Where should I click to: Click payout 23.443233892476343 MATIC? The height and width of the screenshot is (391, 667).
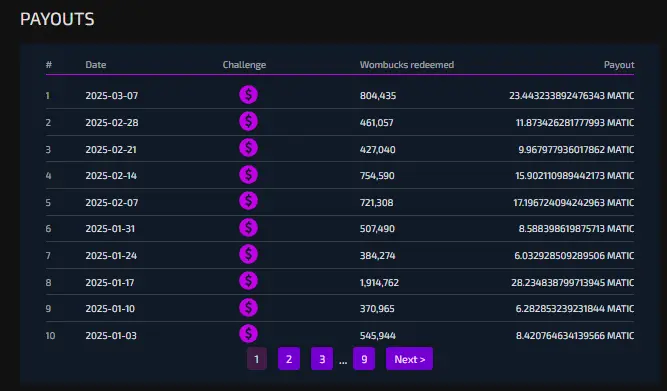click(x=572, y=96)
